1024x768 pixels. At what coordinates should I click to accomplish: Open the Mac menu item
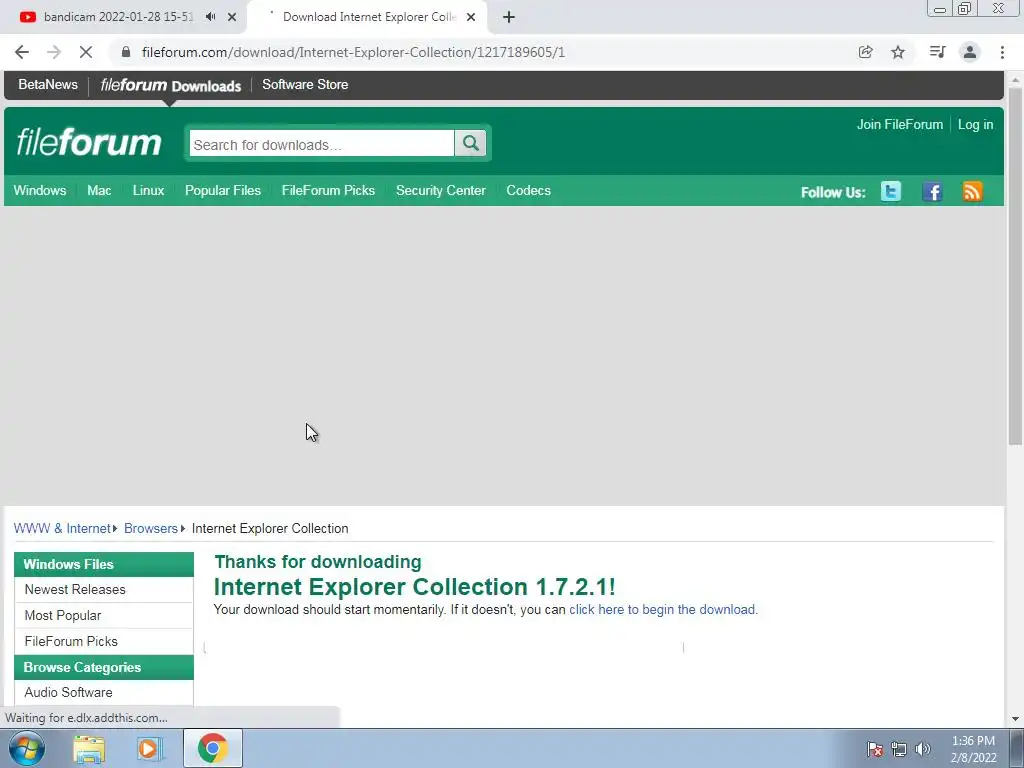(x=99, y=191)
